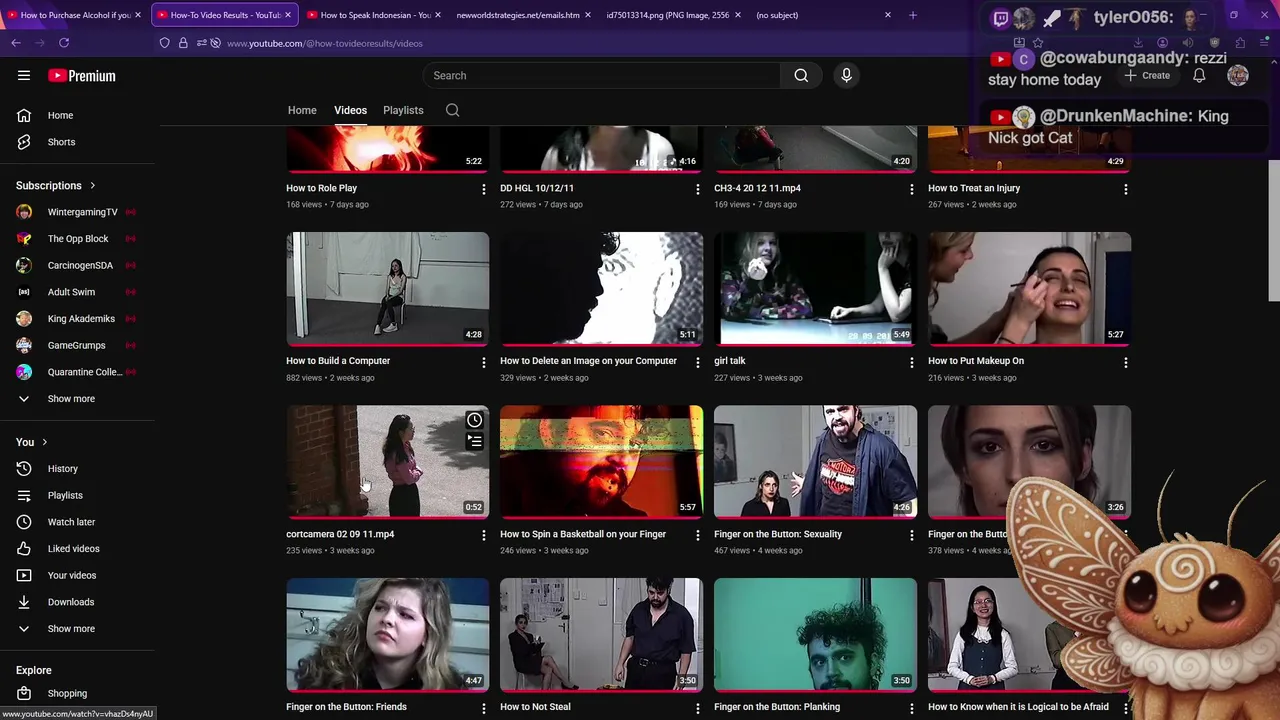Play the How to Not Steal thumbnail
Screen dimensions: 1280x720
[x=601, y=635]
